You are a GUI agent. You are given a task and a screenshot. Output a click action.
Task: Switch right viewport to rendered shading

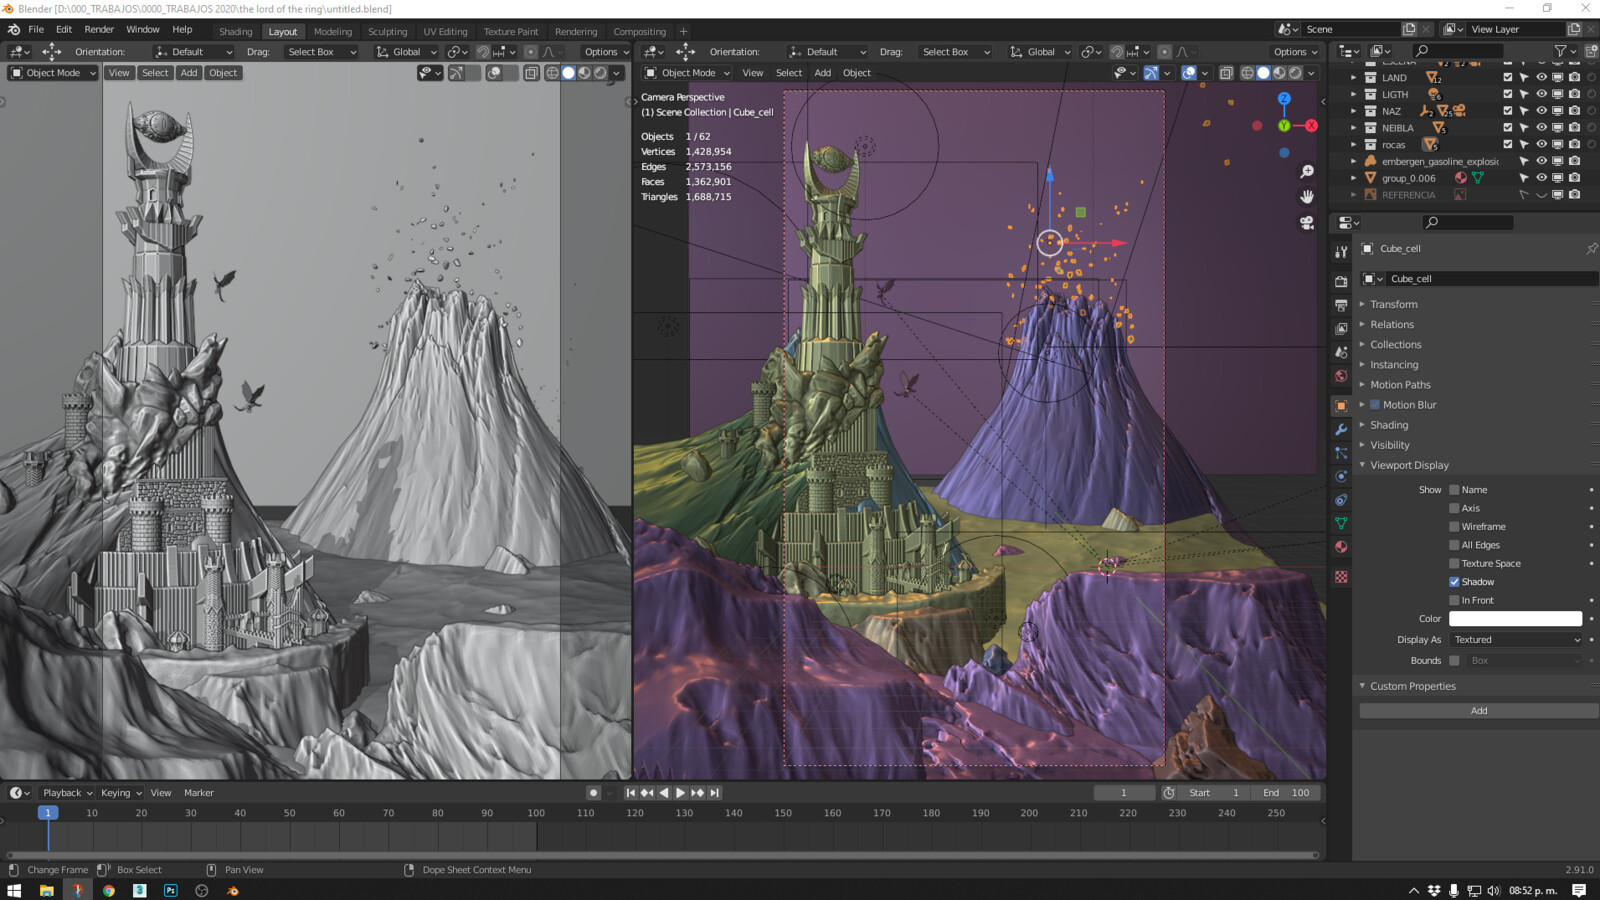(x=1295, y=73)
